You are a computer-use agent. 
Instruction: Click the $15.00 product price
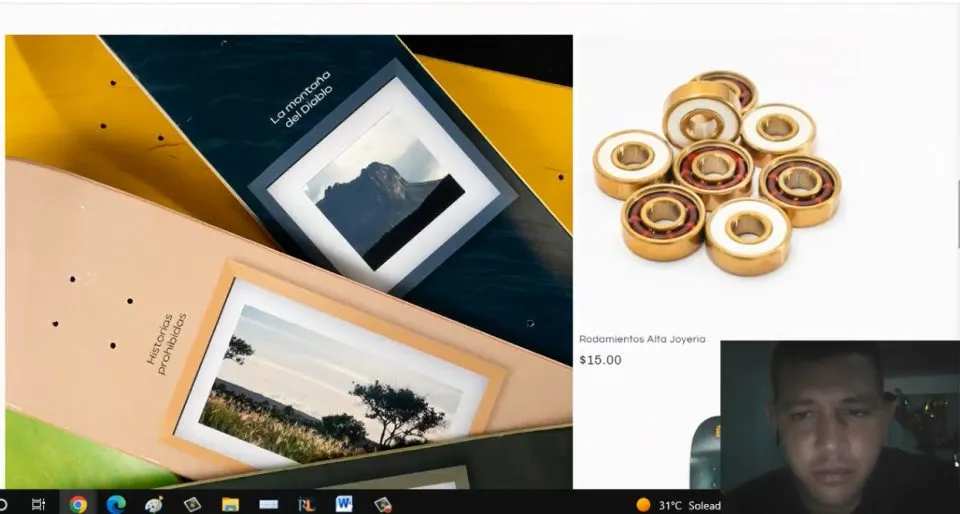click(x=600, y=360)
